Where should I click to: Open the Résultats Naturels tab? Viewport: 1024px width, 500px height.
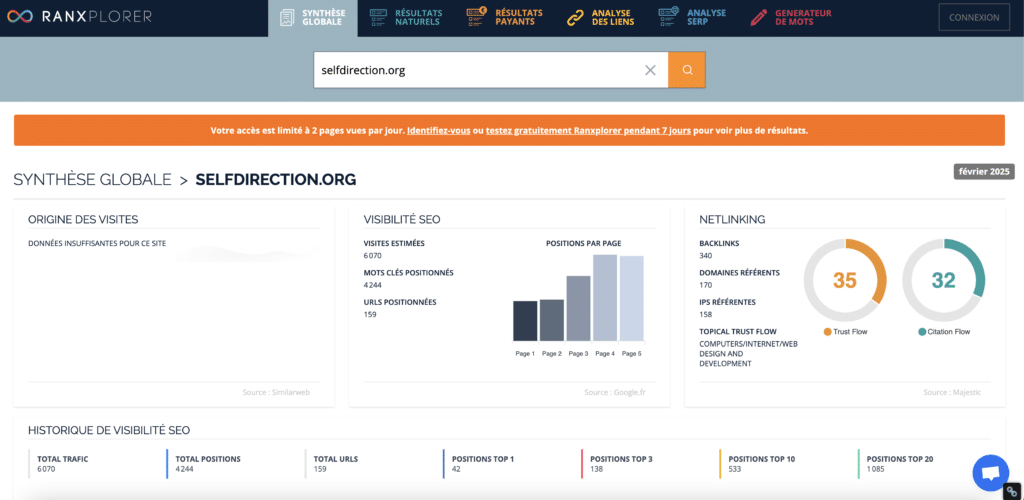pyautogui.click(x=406, y=18)
